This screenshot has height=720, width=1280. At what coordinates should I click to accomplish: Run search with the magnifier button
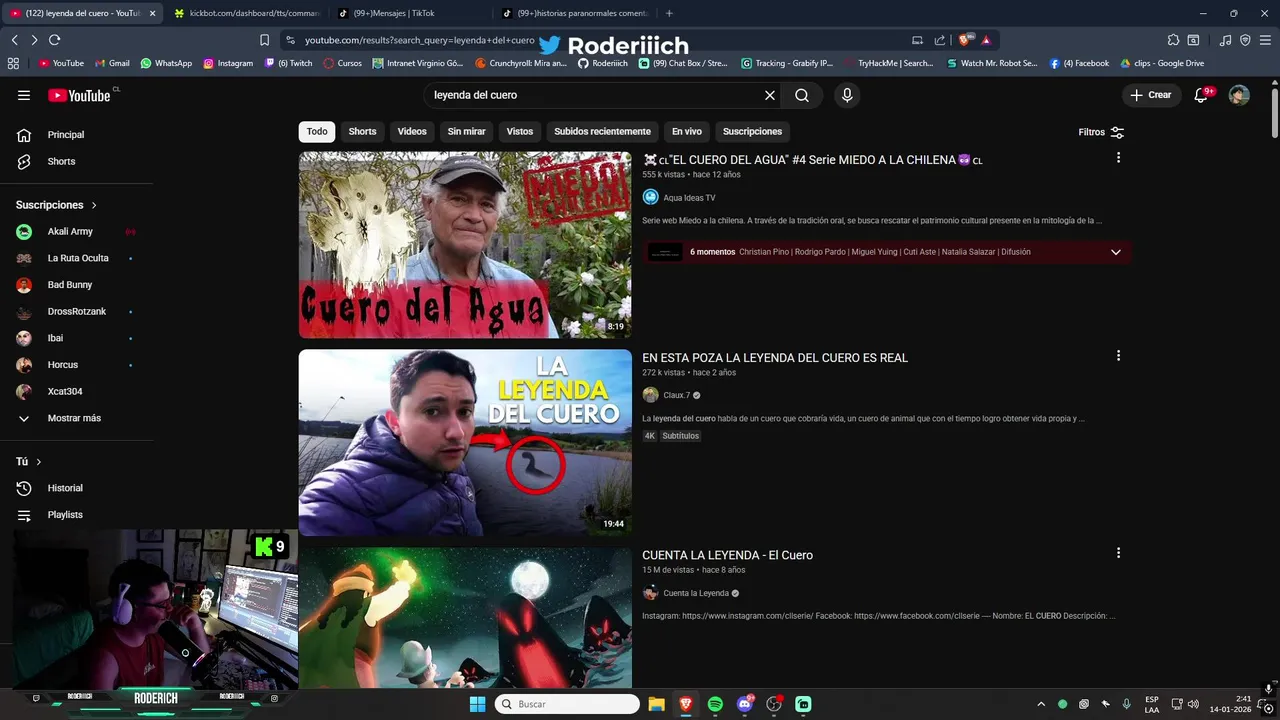802,95
